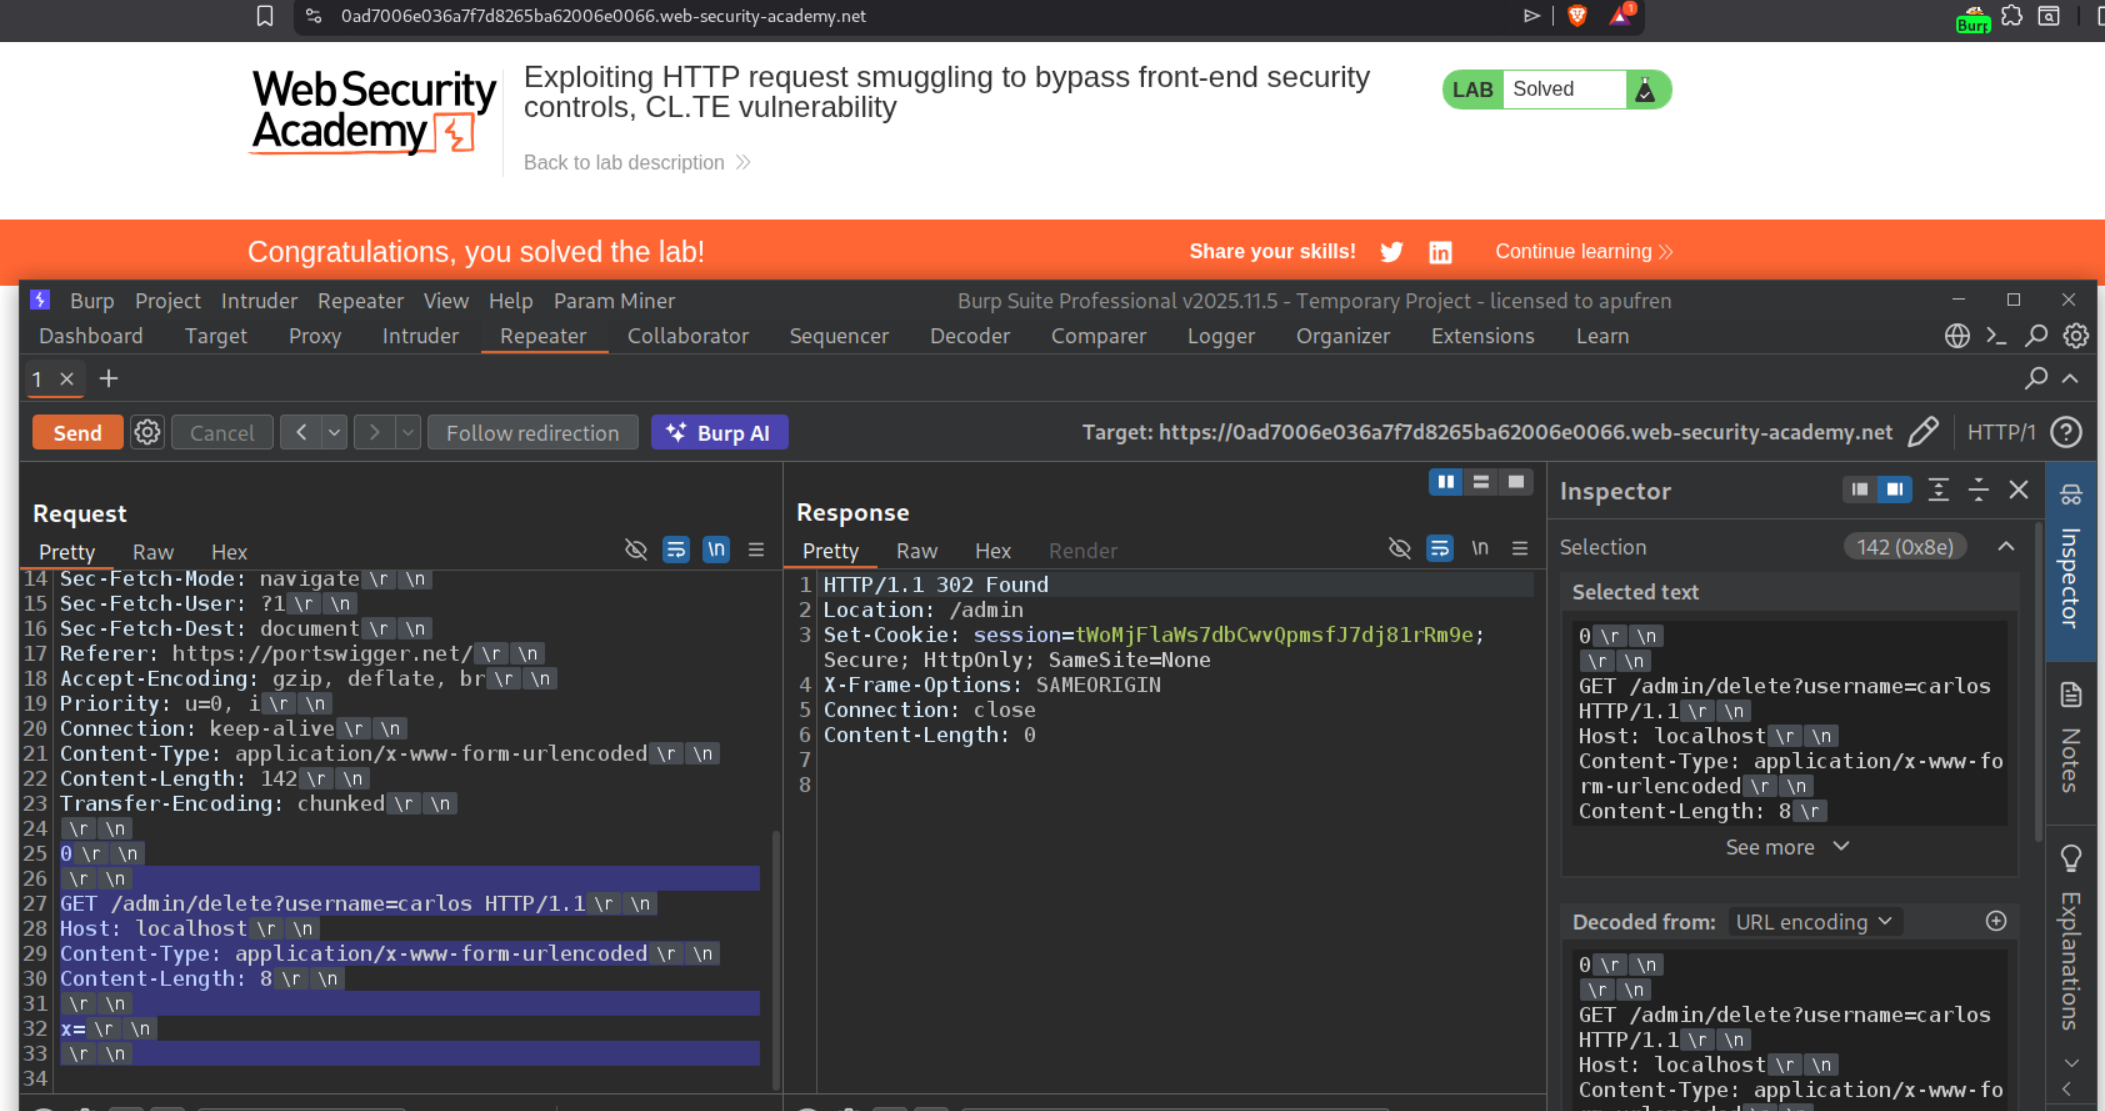Screen dimensions: 2105x1111
Task: Click the Repeater settings gear icon
Action: (x=147, y=433)
